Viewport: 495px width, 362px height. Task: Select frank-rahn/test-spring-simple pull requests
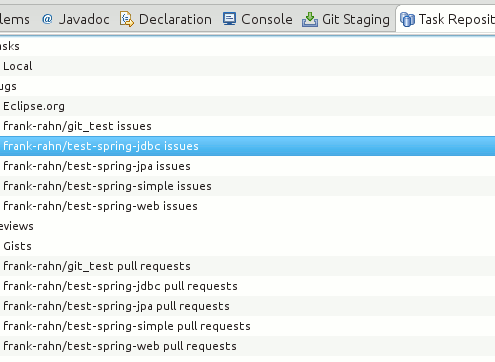pyautogui.click(x=247, y=326)
